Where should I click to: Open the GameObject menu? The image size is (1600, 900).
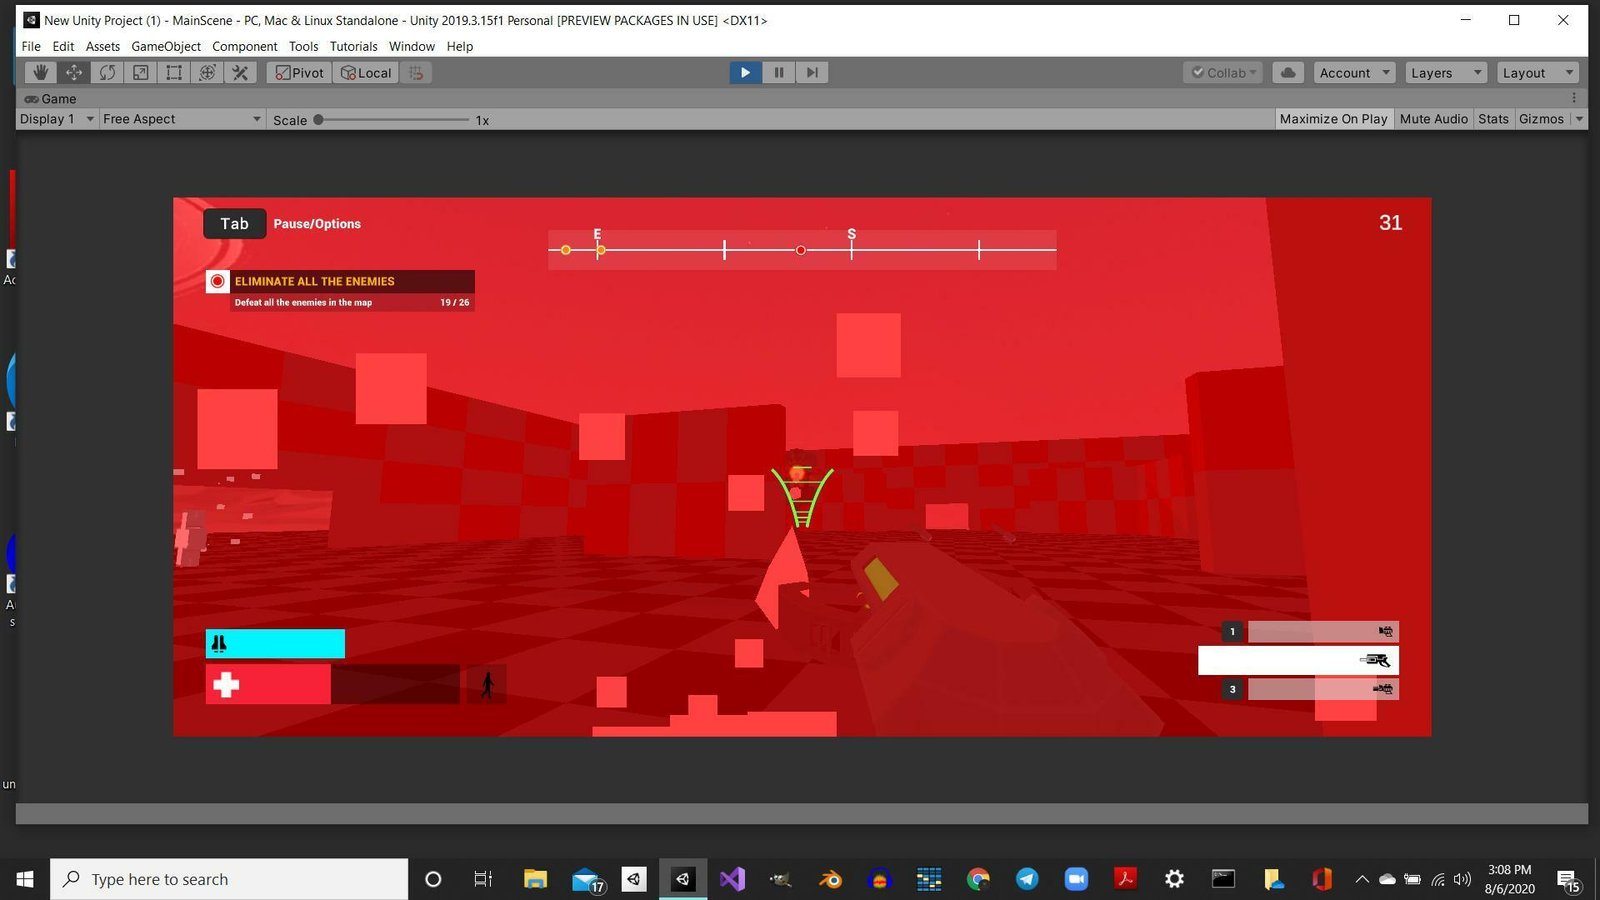pyautogui.click(x=166, y=46)
